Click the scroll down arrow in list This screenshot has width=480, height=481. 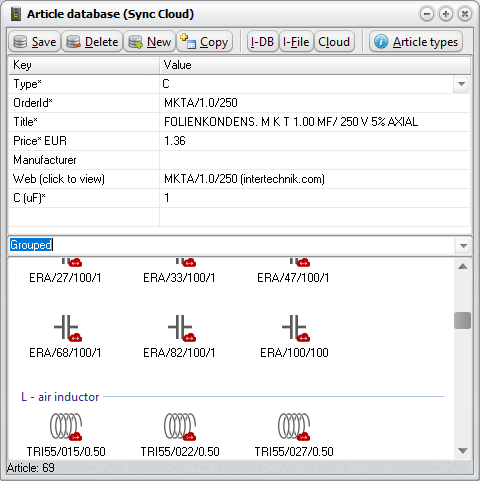tap(463, 451)
